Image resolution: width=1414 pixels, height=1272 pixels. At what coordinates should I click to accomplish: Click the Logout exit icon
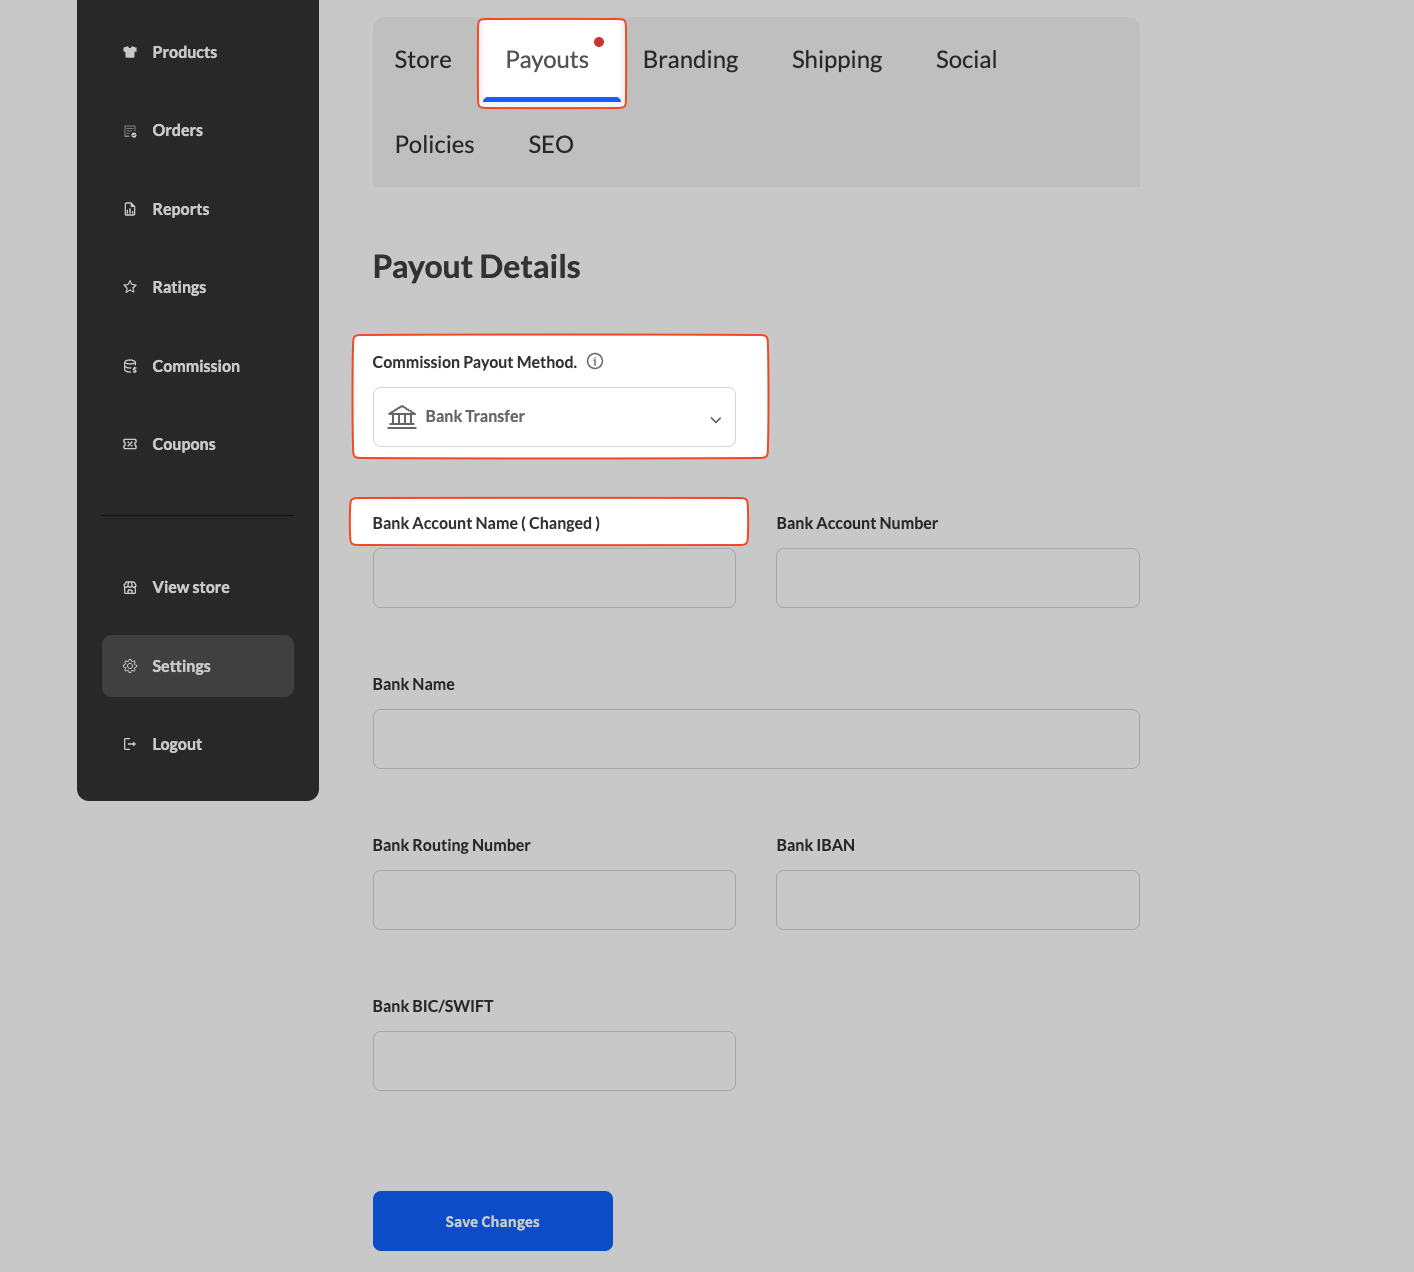click(130, 744)
